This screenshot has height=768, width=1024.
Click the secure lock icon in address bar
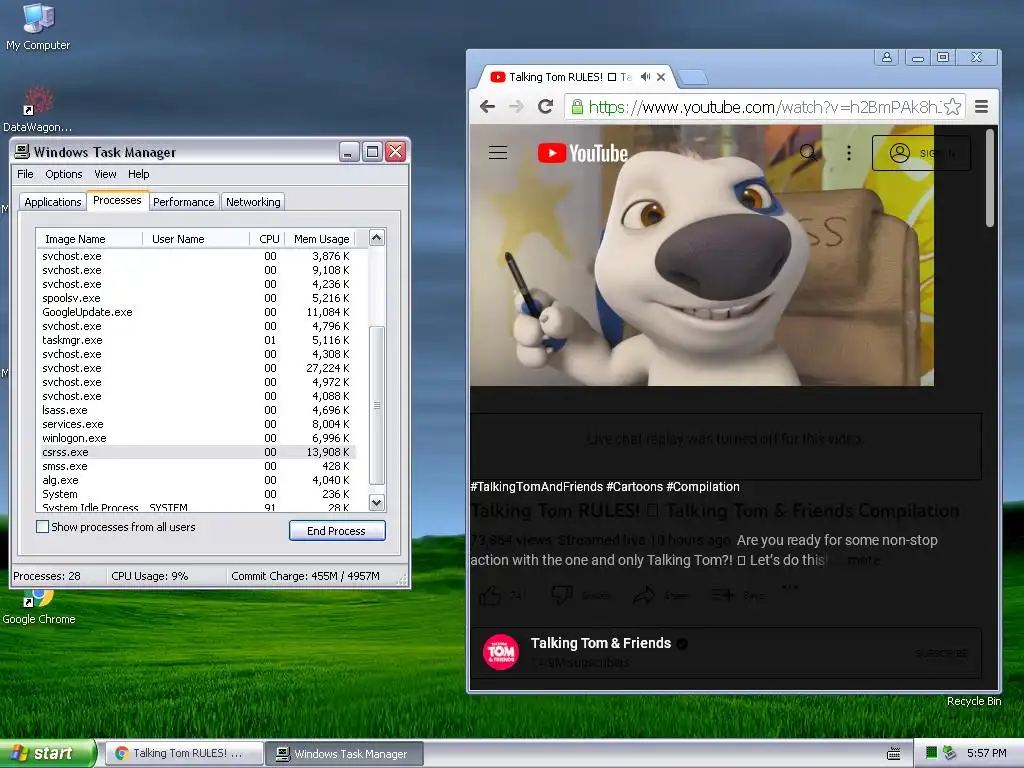pos(577,106)
